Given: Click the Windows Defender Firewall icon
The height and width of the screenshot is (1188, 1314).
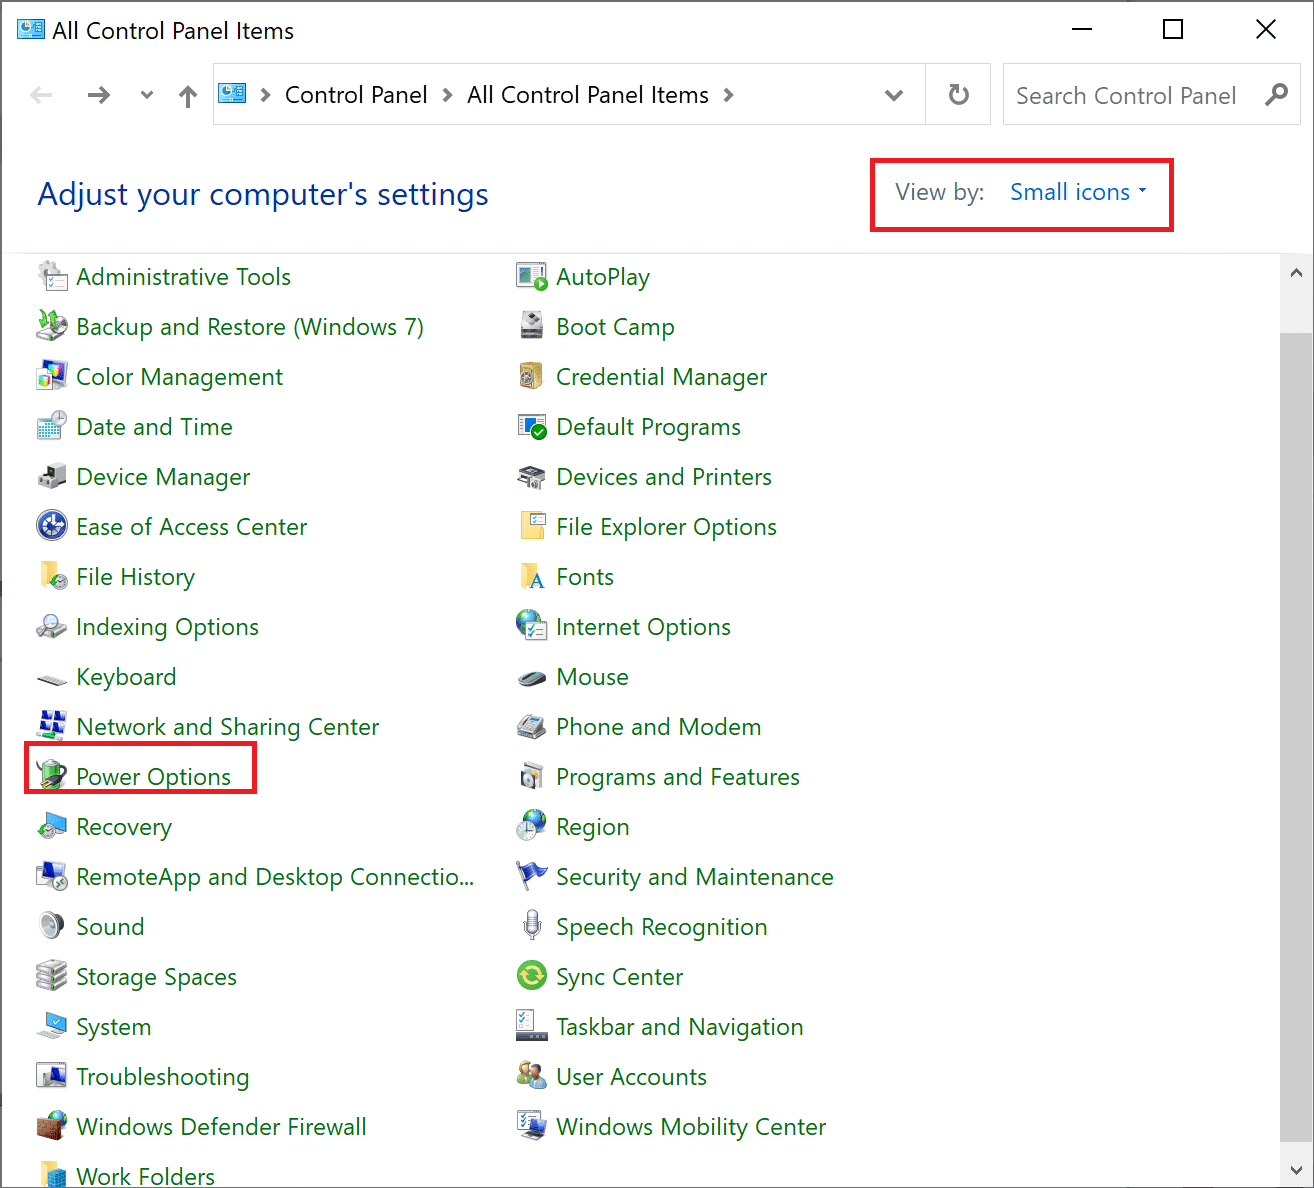Looking at the screenshot, I should point(52,1126).
